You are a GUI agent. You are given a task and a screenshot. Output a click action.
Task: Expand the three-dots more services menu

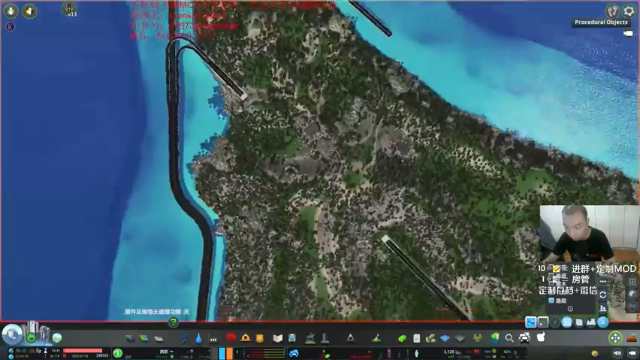(x=213, y=339)
